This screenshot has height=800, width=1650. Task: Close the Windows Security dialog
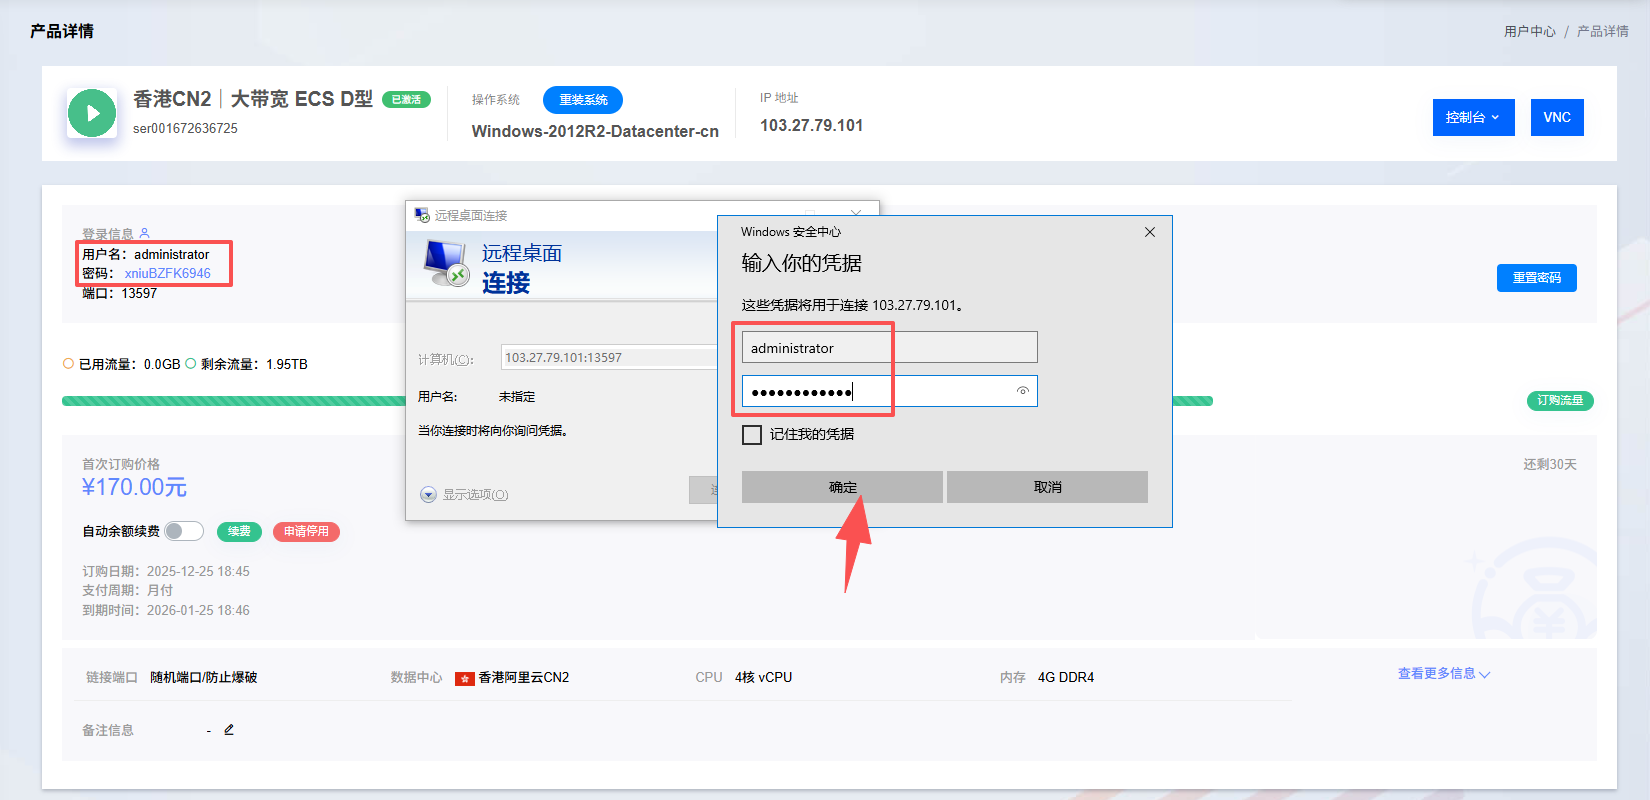(x=1149, y=232)
